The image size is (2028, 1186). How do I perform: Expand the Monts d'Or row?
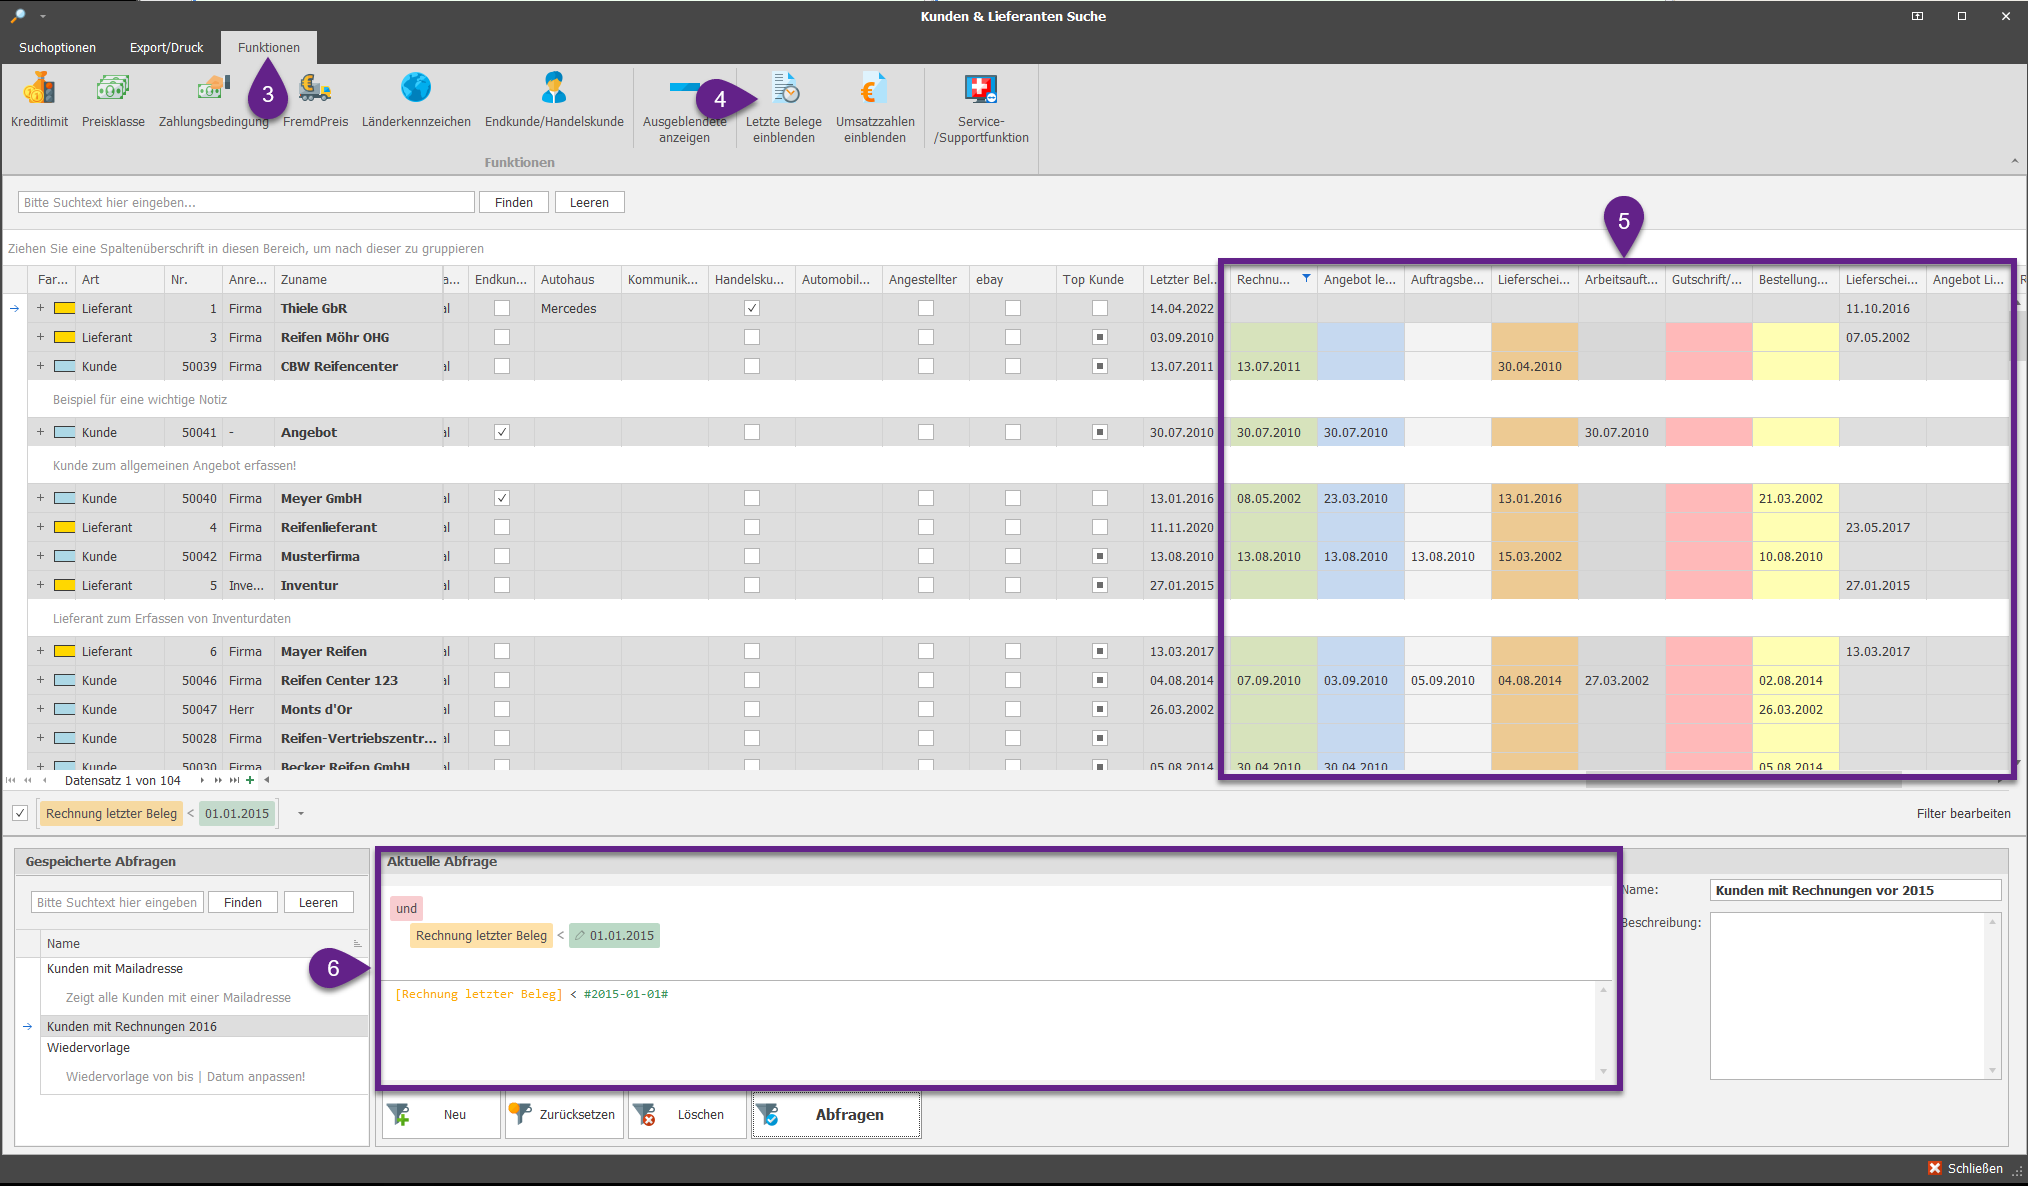pos(40,709)
